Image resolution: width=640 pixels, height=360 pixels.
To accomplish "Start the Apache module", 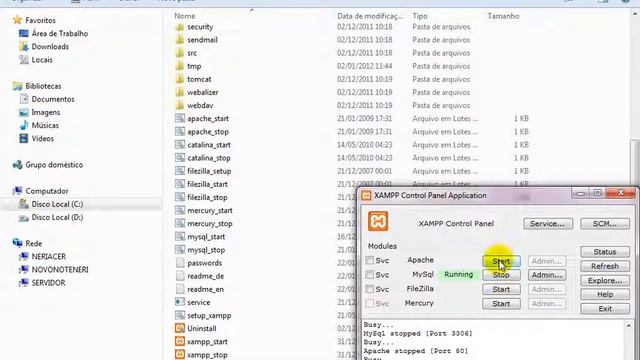I will [501, 261].
